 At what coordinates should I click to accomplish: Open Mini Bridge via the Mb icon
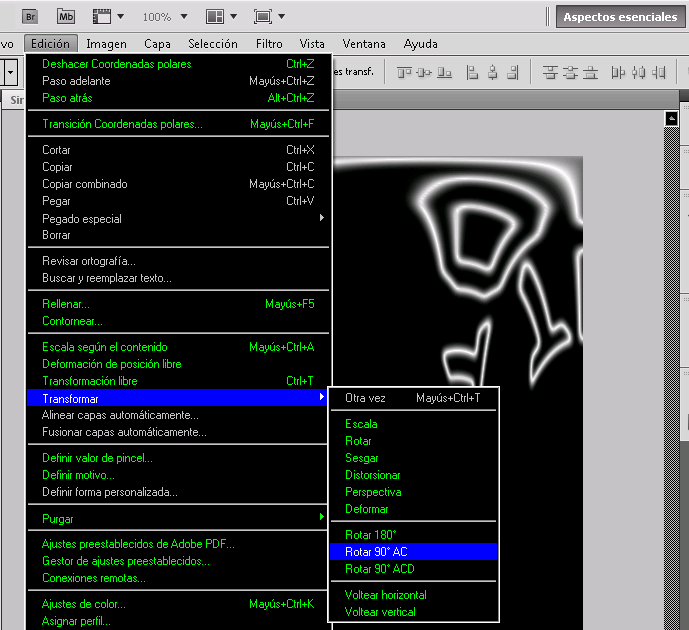[66, 16]
